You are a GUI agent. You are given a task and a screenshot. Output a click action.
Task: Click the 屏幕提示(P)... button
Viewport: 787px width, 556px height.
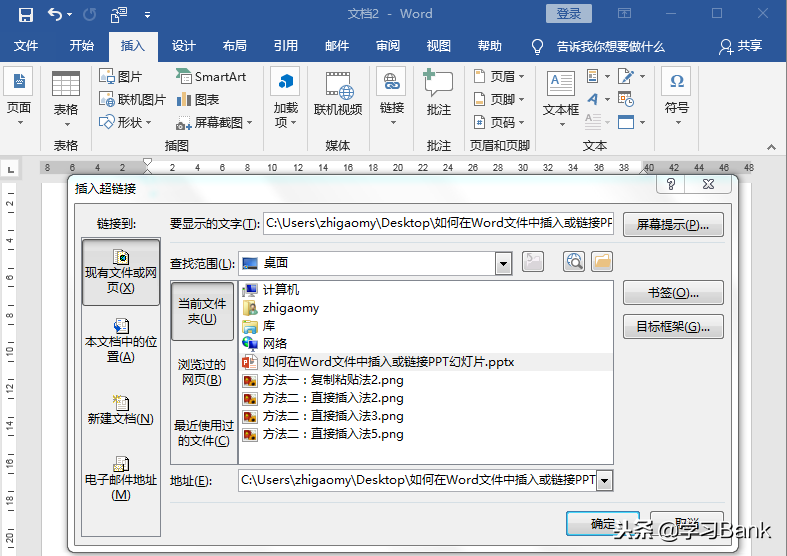pos(673,224)
